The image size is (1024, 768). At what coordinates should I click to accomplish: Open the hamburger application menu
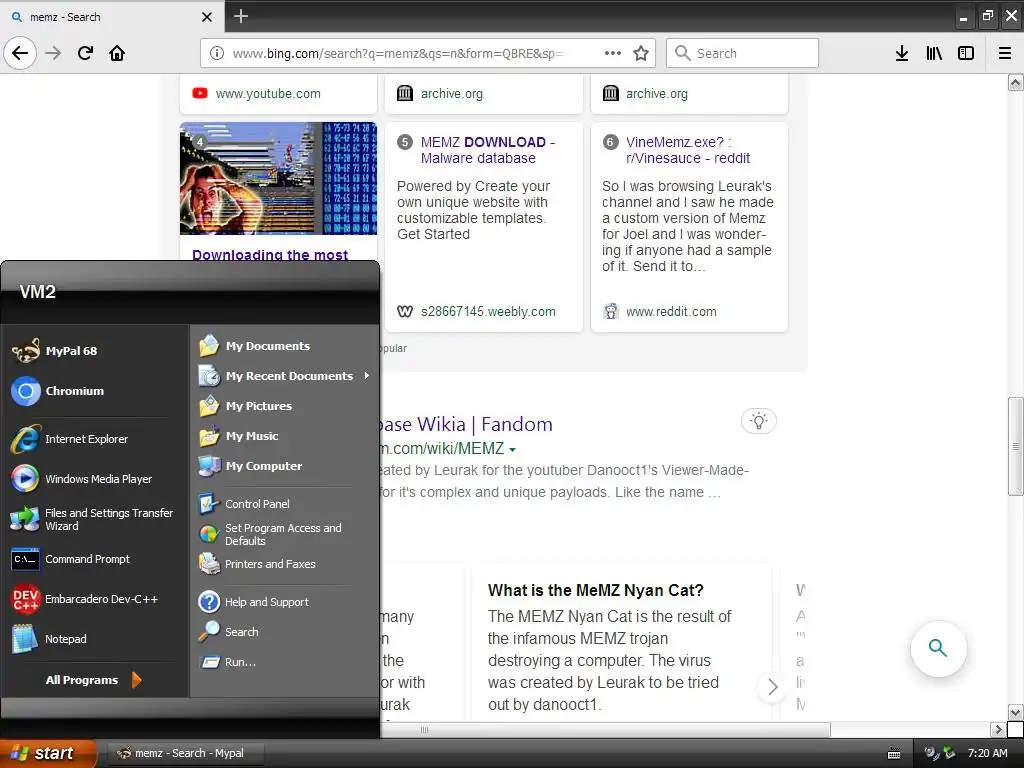pyautogui.click(x=1005, y=53)
